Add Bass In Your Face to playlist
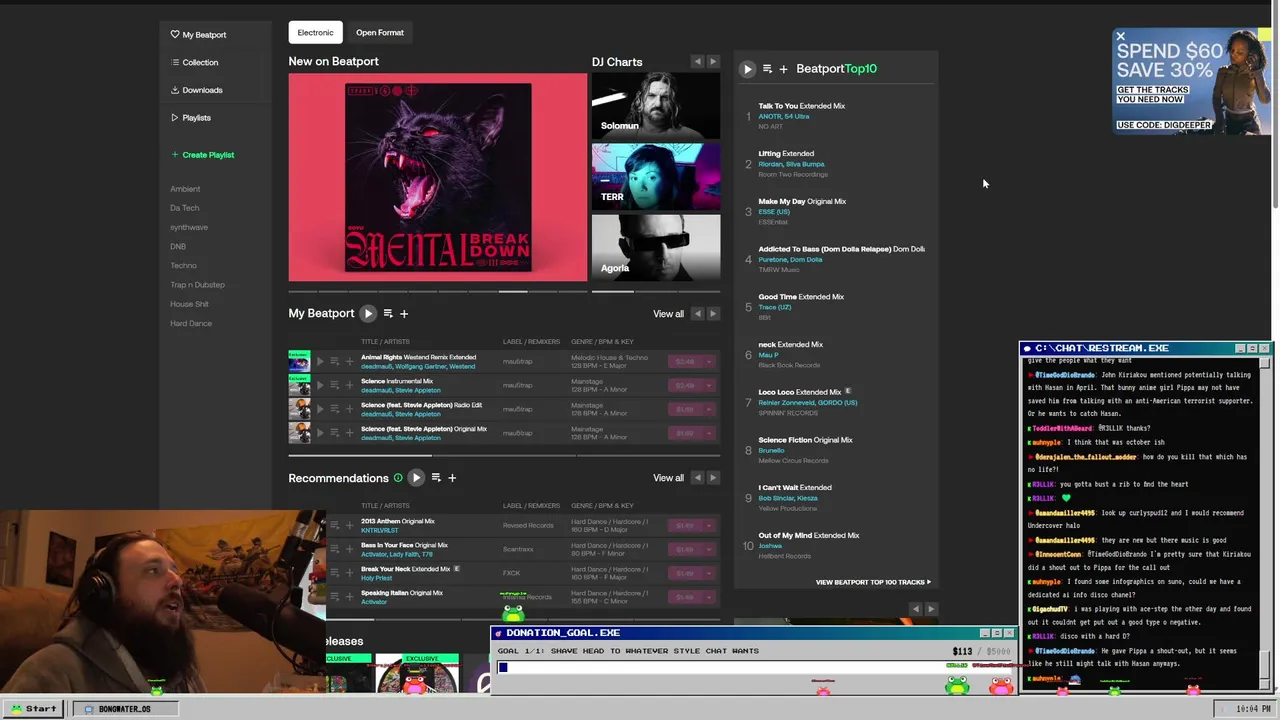Screen dimensions: 1280x720 pos(349,549)
